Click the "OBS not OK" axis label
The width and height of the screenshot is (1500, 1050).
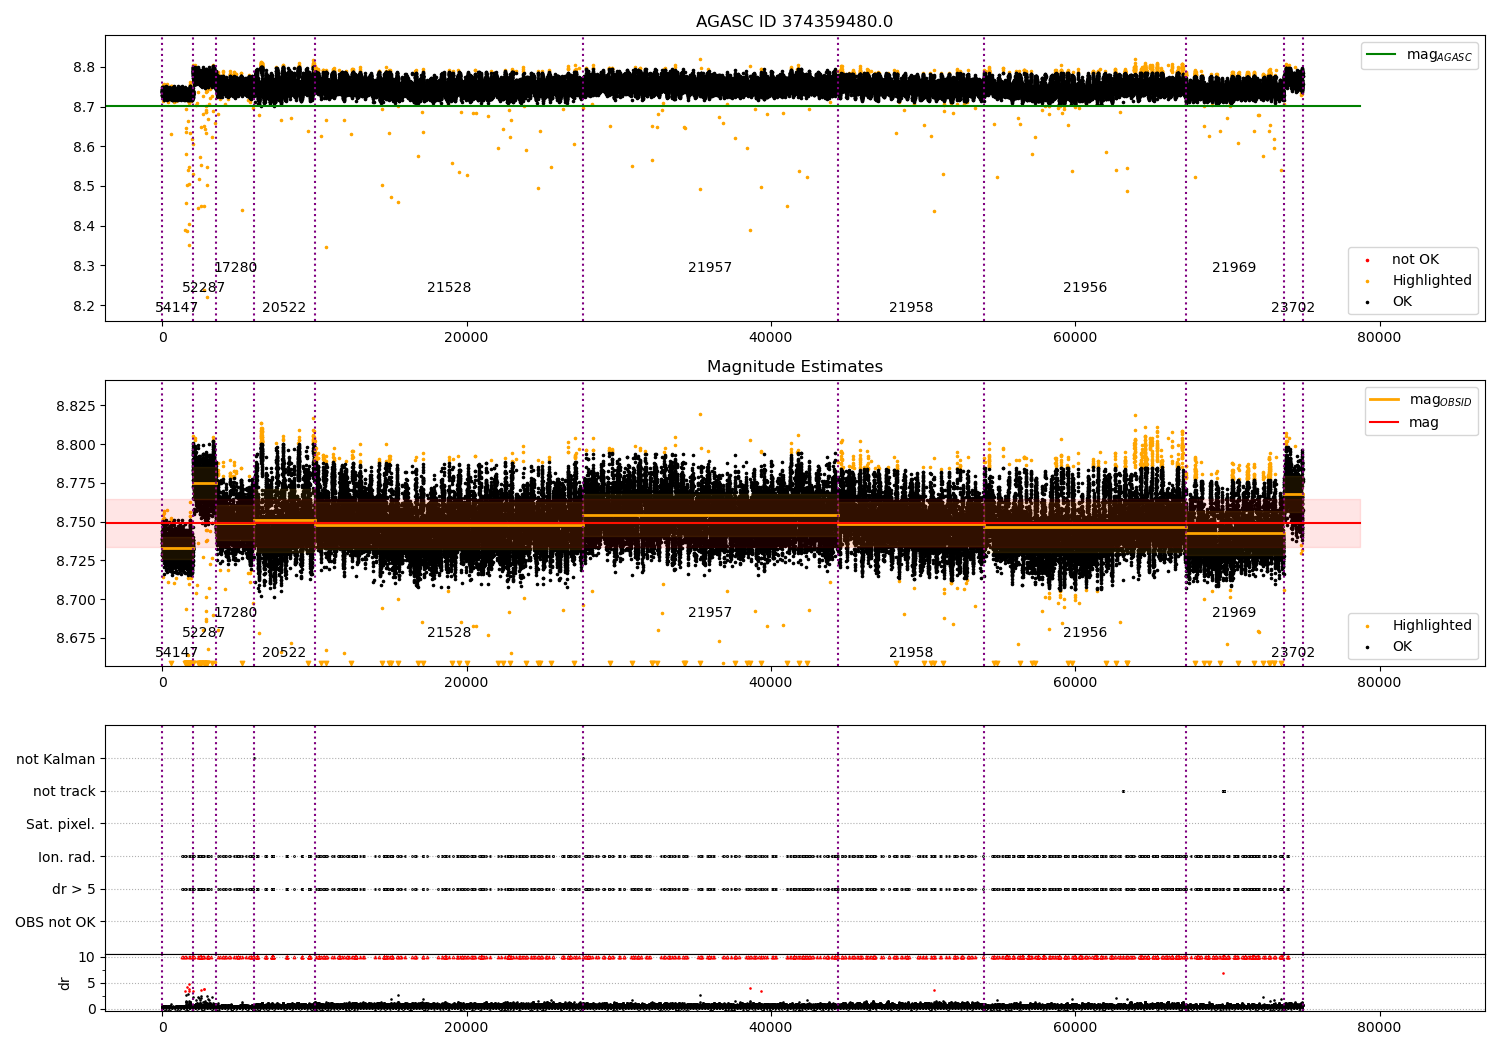coord(55,923)
